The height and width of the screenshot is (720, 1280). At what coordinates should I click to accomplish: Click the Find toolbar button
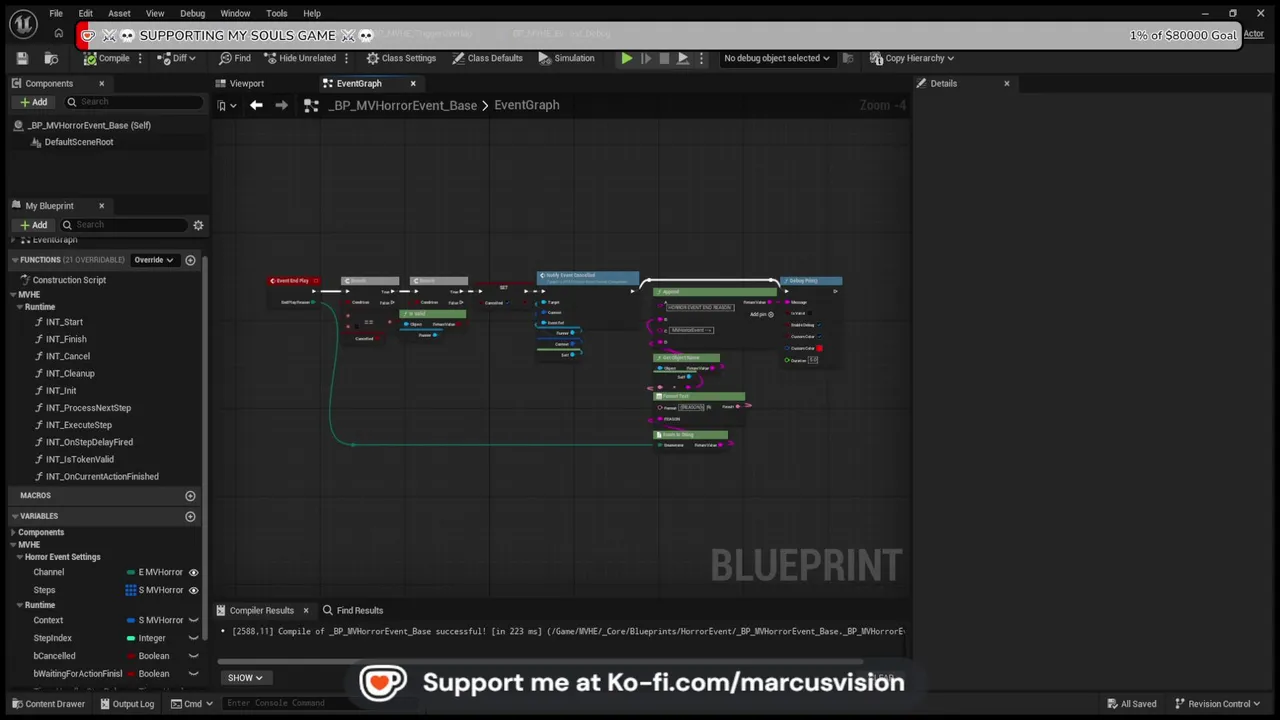[x=235, y=58]
